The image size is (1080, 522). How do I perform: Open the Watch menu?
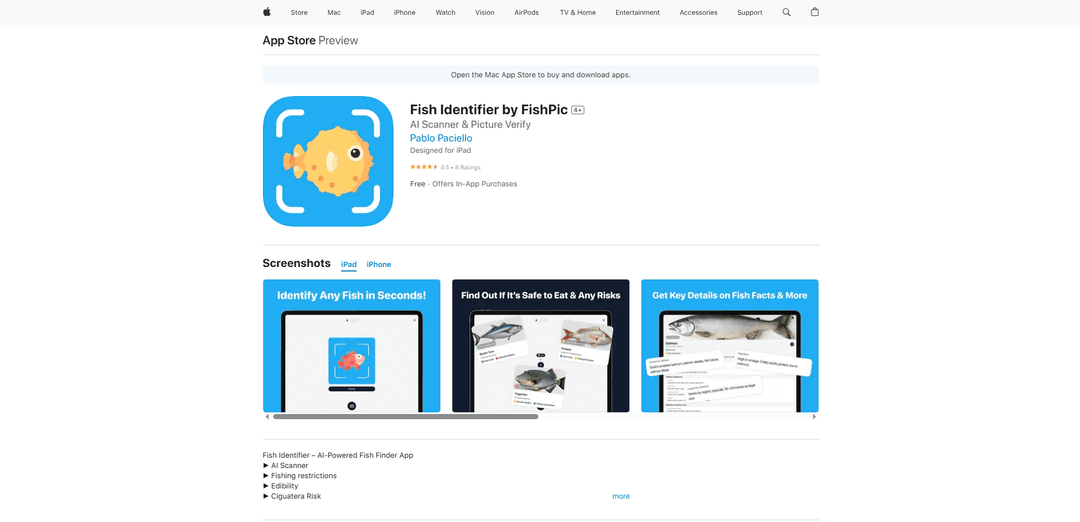pos(445,12)
